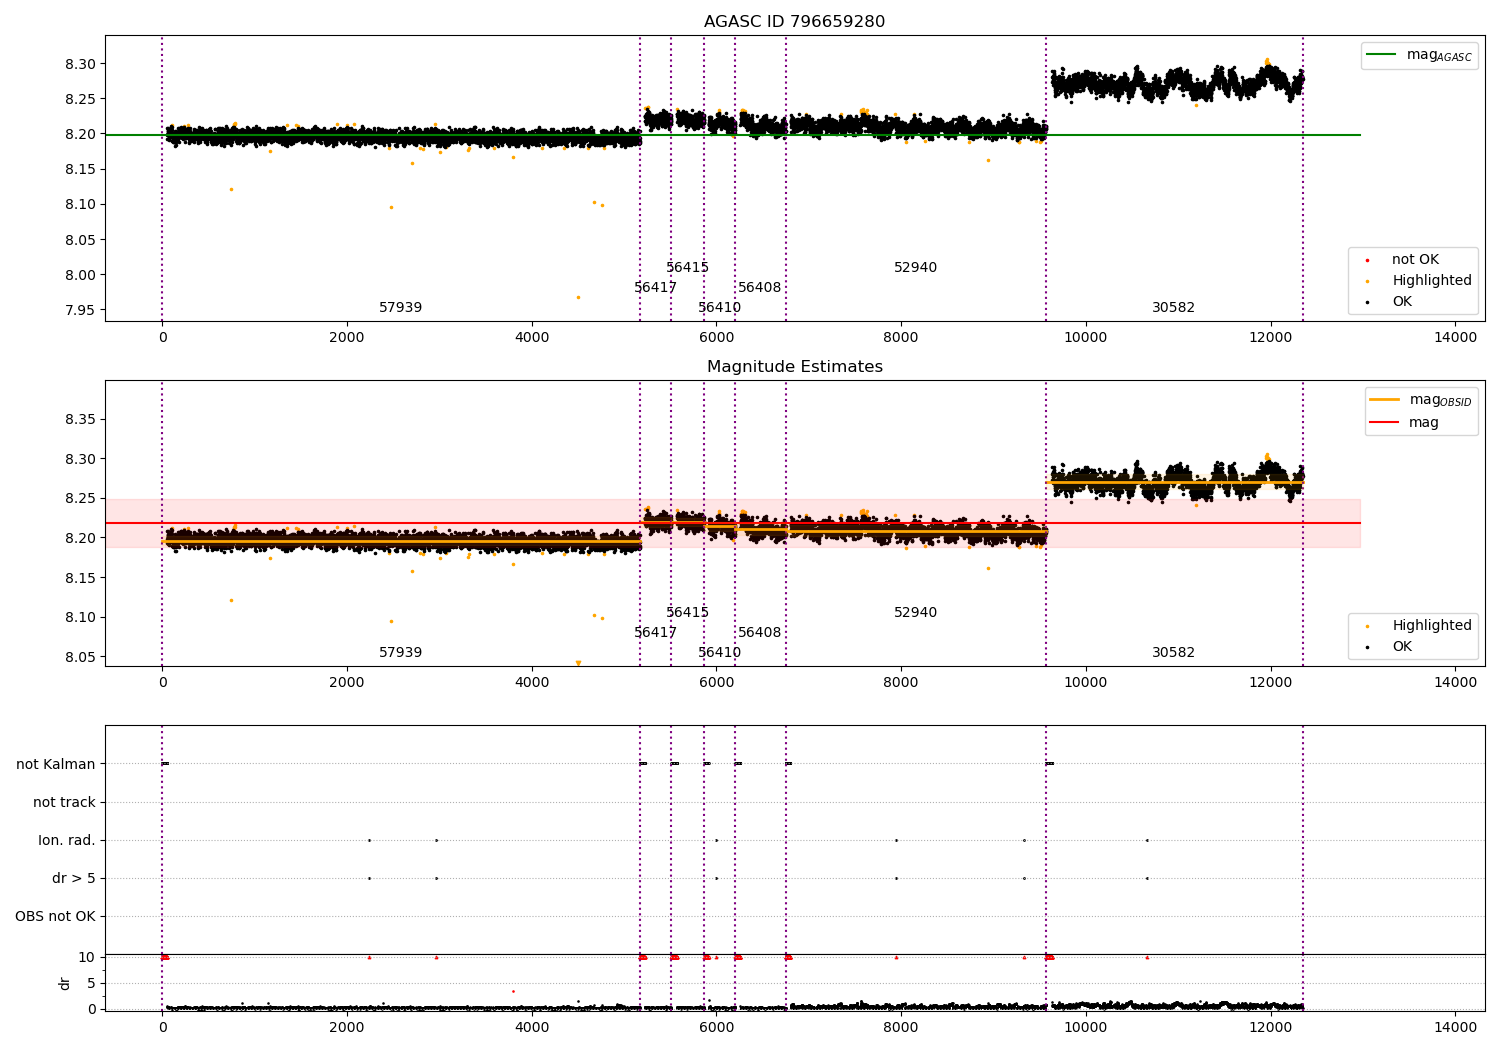The width and height of the screenshot is (1500, 1050).
Task: Click obsid label 56410 in the Magnitude Estimates plot
Action: pos(720,653)
